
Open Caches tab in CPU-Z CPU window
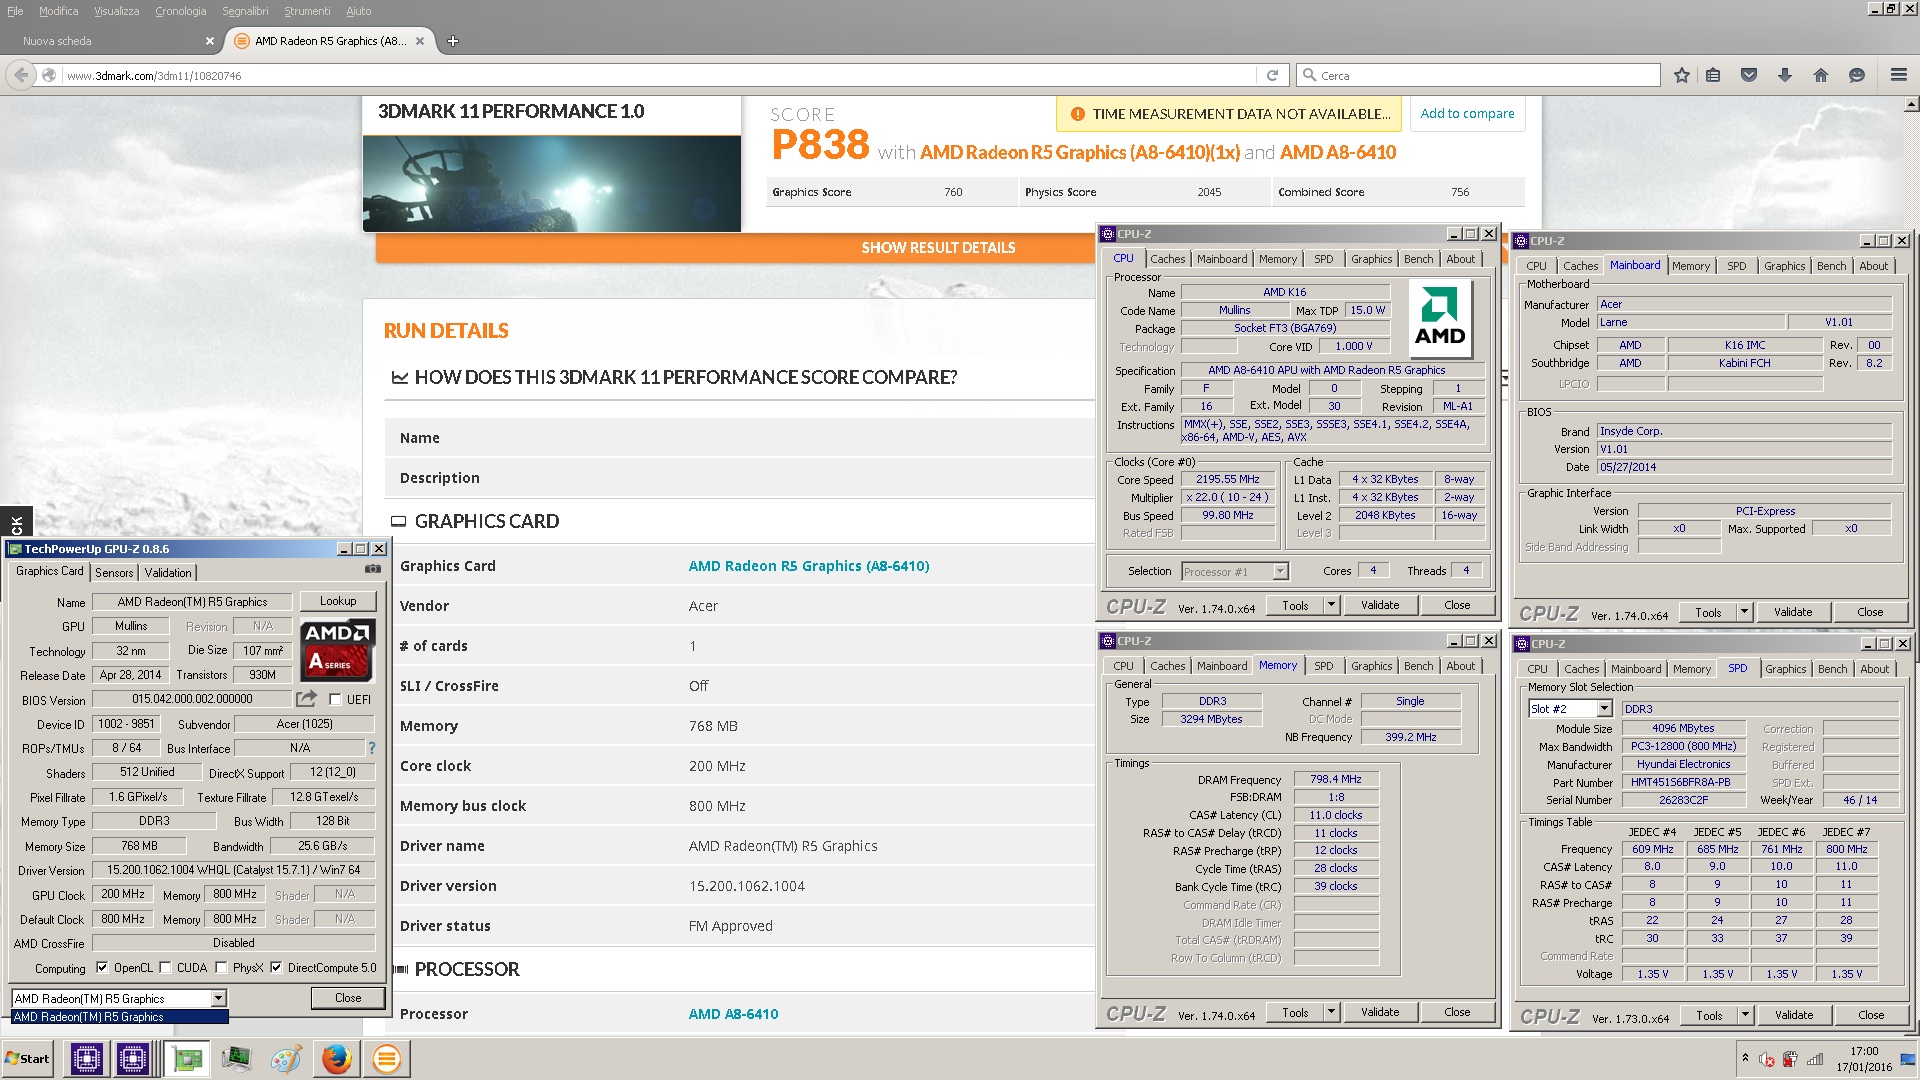[x=1167, y=259]
